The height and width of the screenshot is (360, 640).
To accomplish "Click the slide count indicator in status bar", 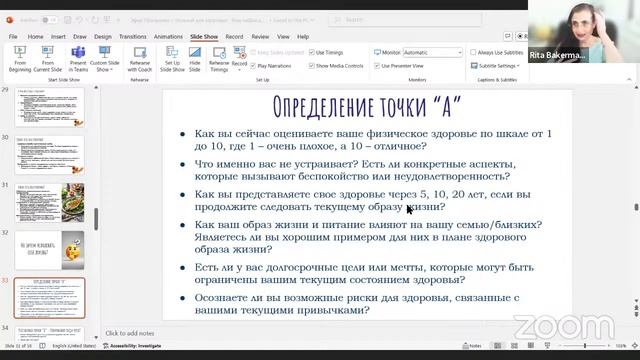I will coord(18,346).
